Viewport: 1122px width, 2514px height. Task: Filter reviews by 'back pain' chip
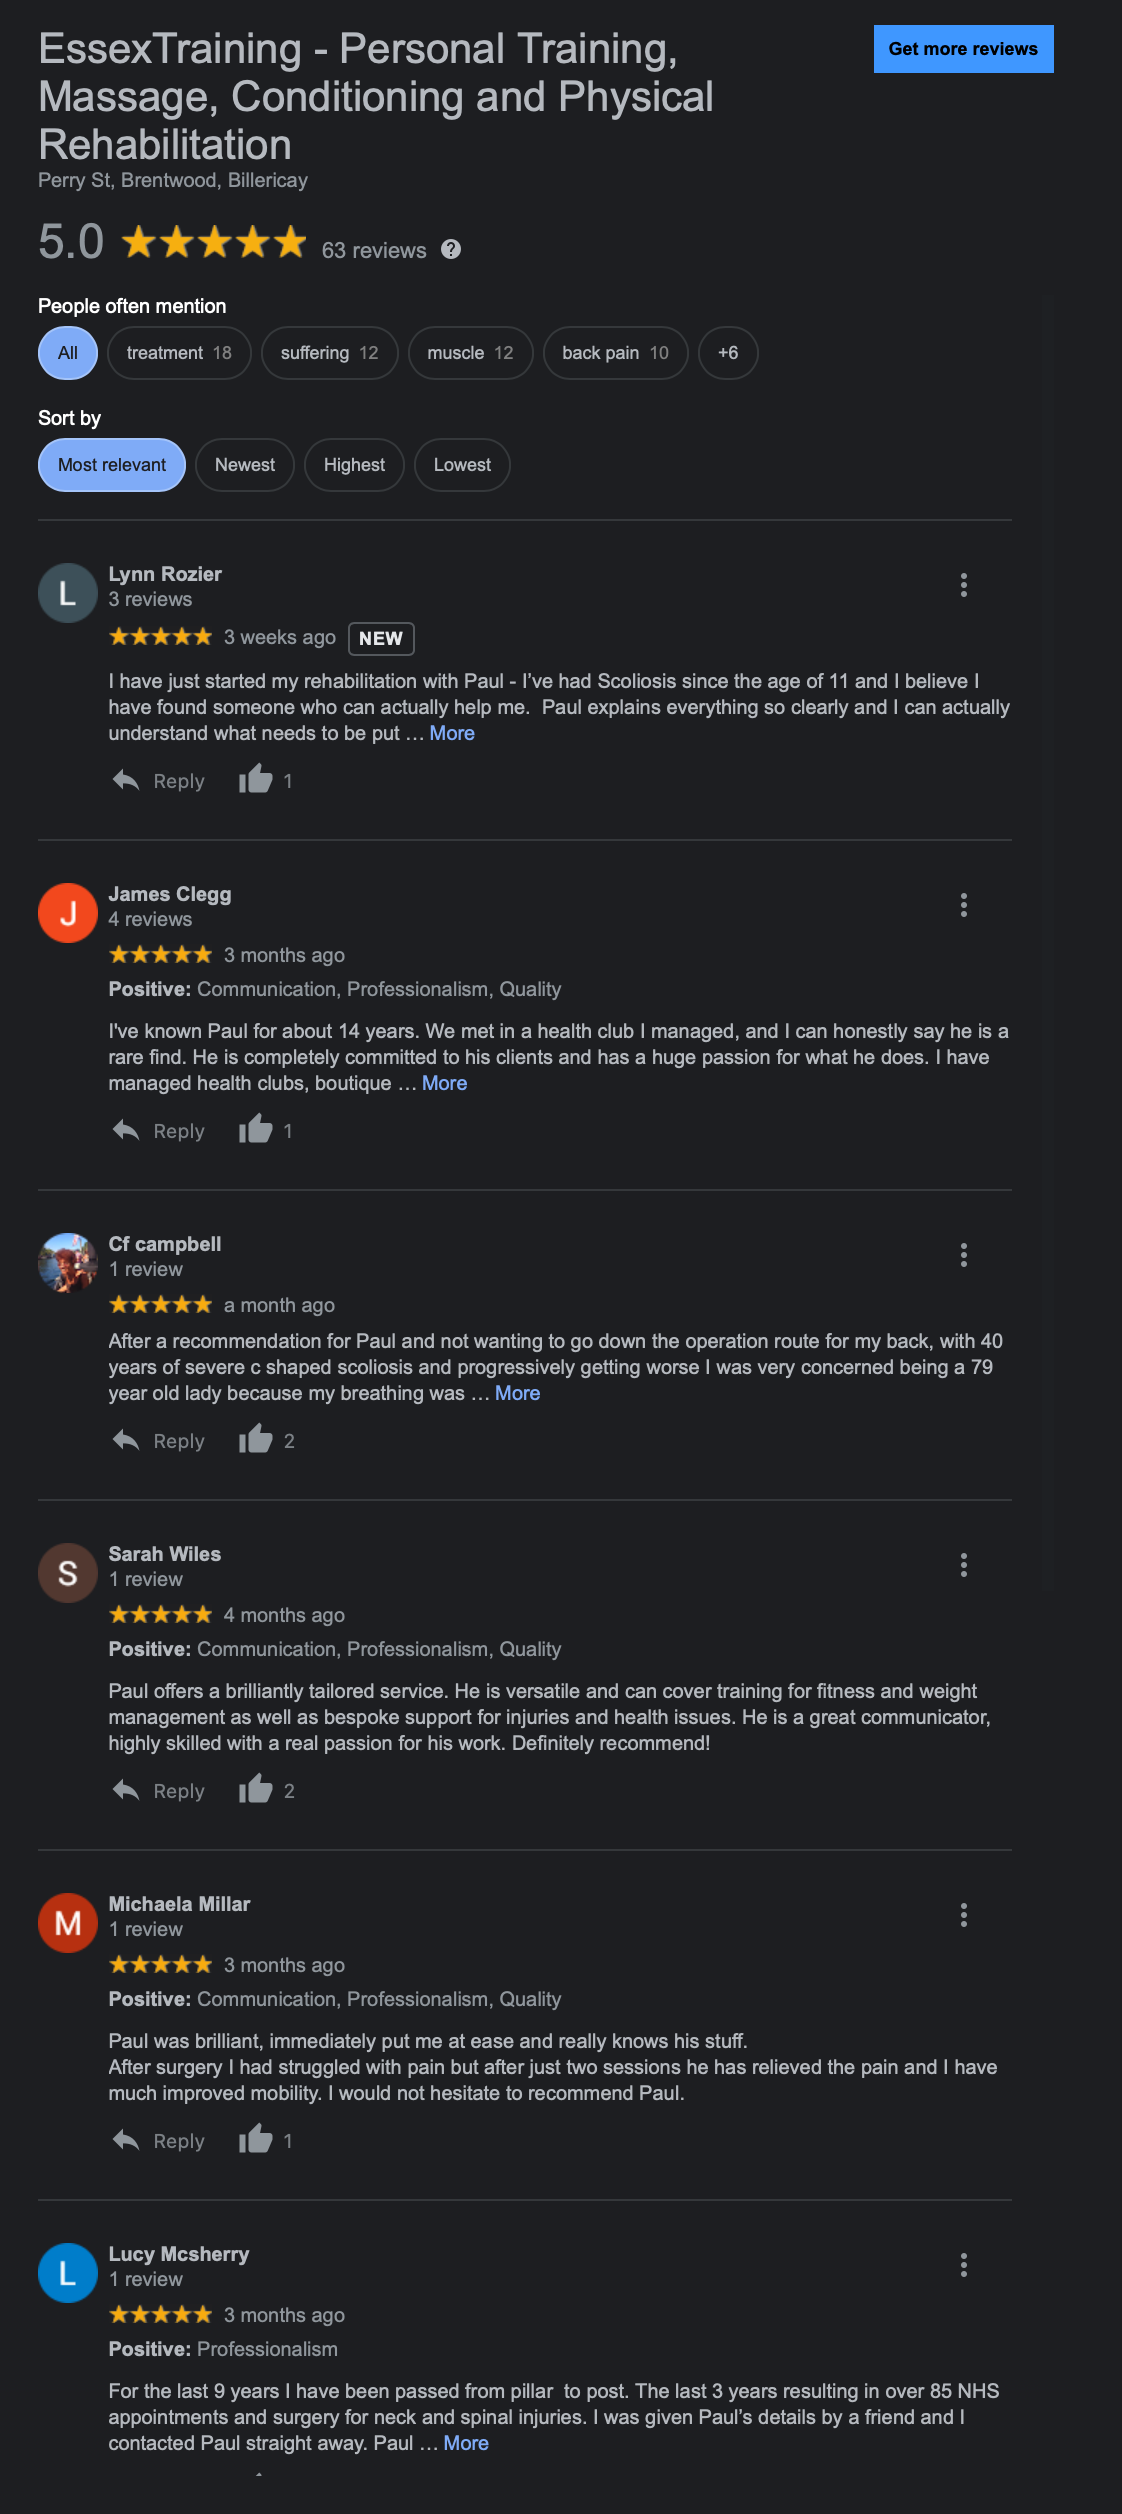pyautogui.click(x=615, y=353)
